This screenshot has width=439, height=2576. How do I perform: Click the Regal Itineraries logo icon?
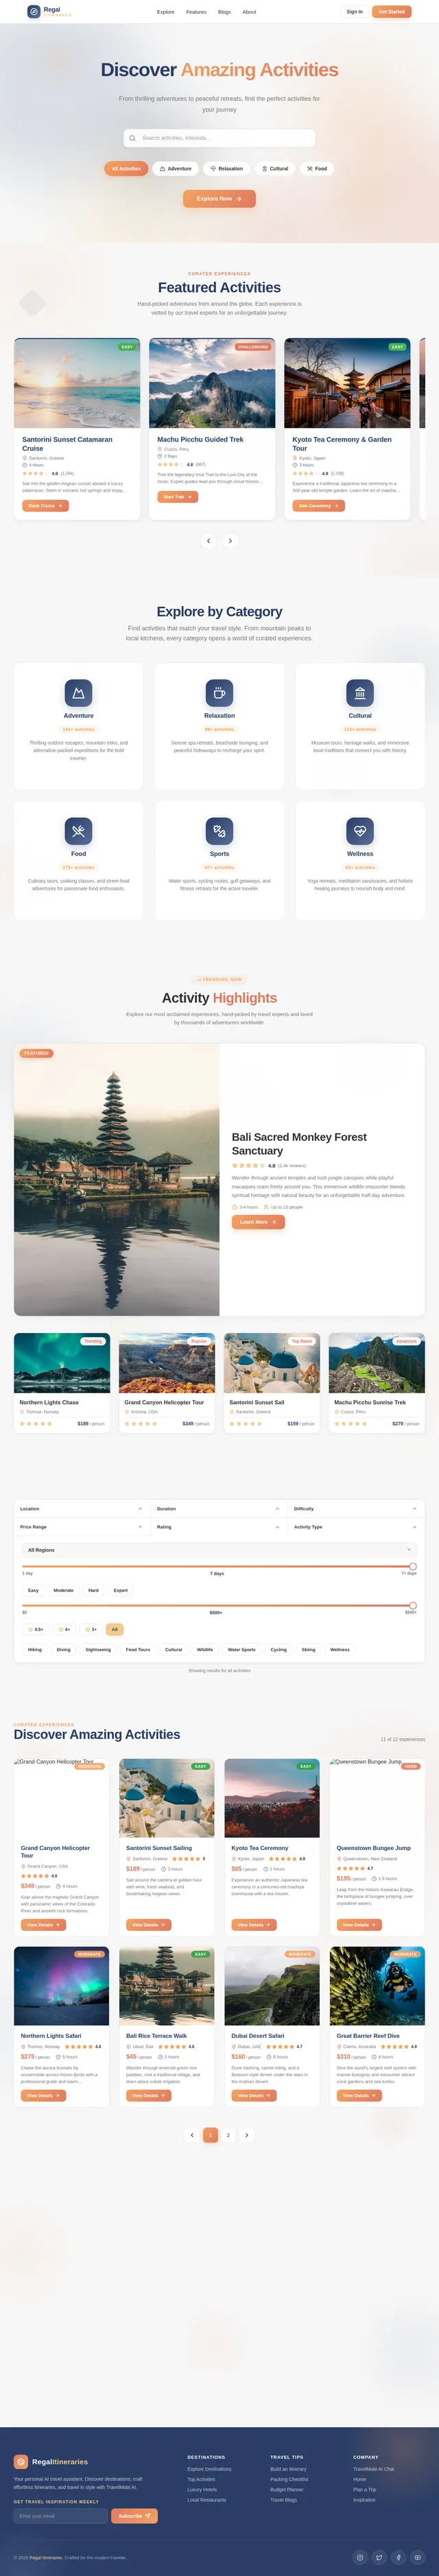(x=33, y=12)
